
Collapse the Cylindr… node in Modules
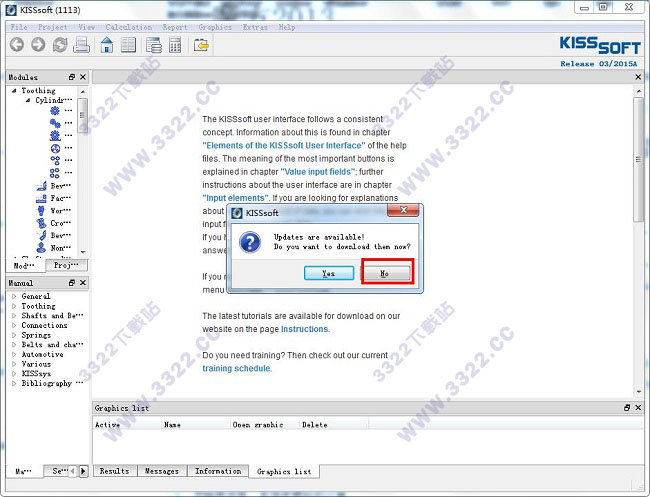pos(28,100)
